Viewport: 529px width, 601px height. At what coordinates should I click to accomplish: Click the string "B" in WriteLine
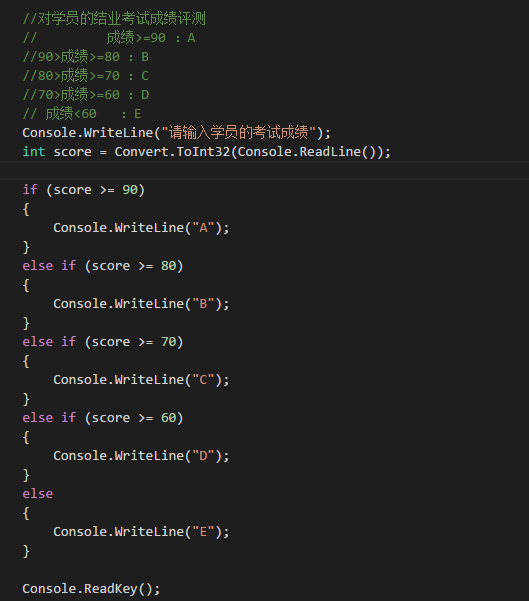203,304
